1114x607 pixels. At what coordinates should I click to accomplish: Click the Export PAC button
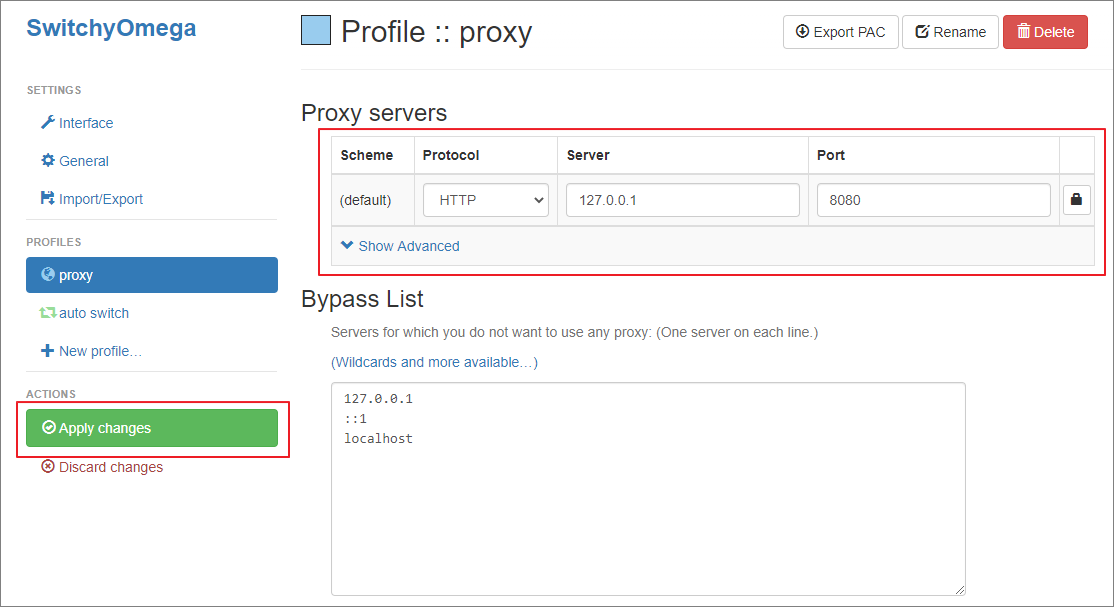coord(840,32)
